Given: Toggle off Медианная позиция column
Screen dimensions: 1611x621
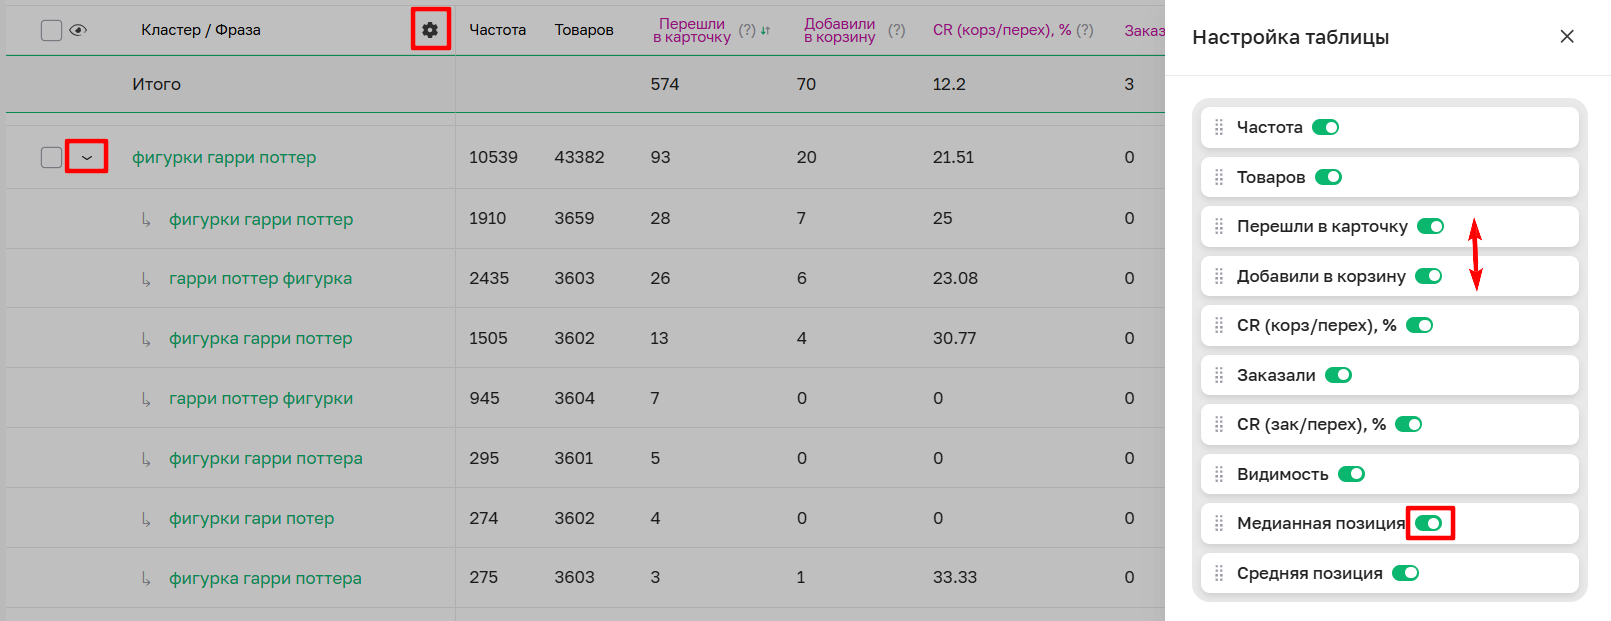Looking at the screenshot, I should coord(1429,523).
